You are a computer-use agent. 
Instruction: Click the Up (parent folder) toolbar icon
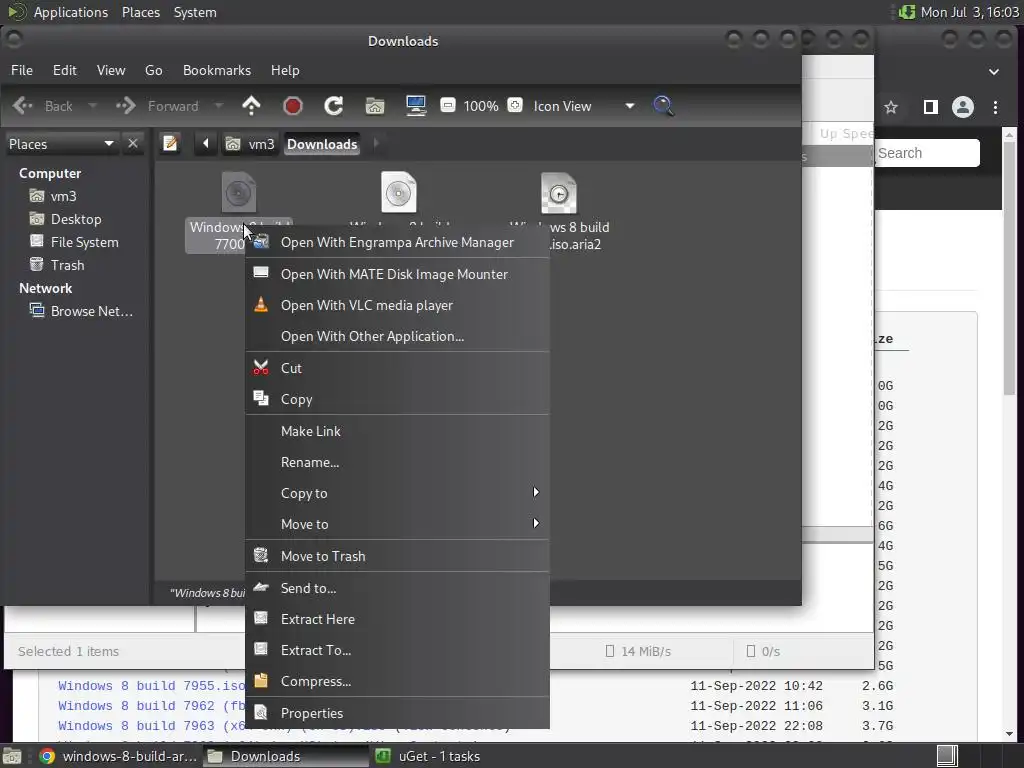(x=251, y=106)
